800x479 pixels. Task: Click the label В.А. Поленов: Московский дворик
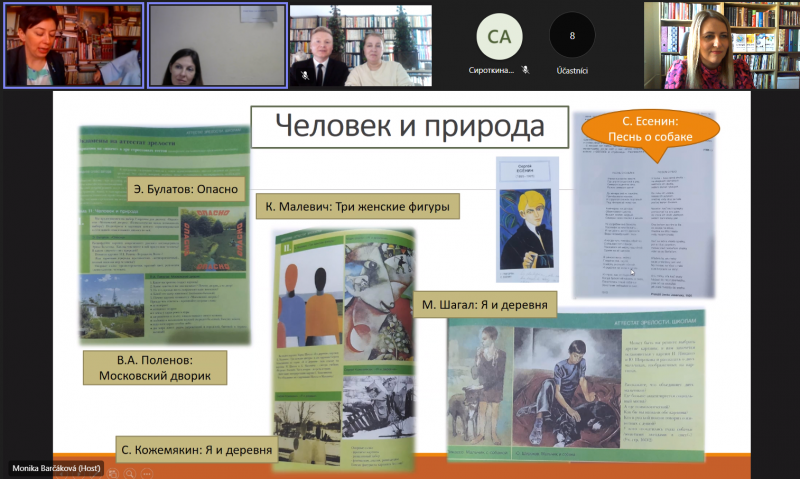(x=155, y=367)
